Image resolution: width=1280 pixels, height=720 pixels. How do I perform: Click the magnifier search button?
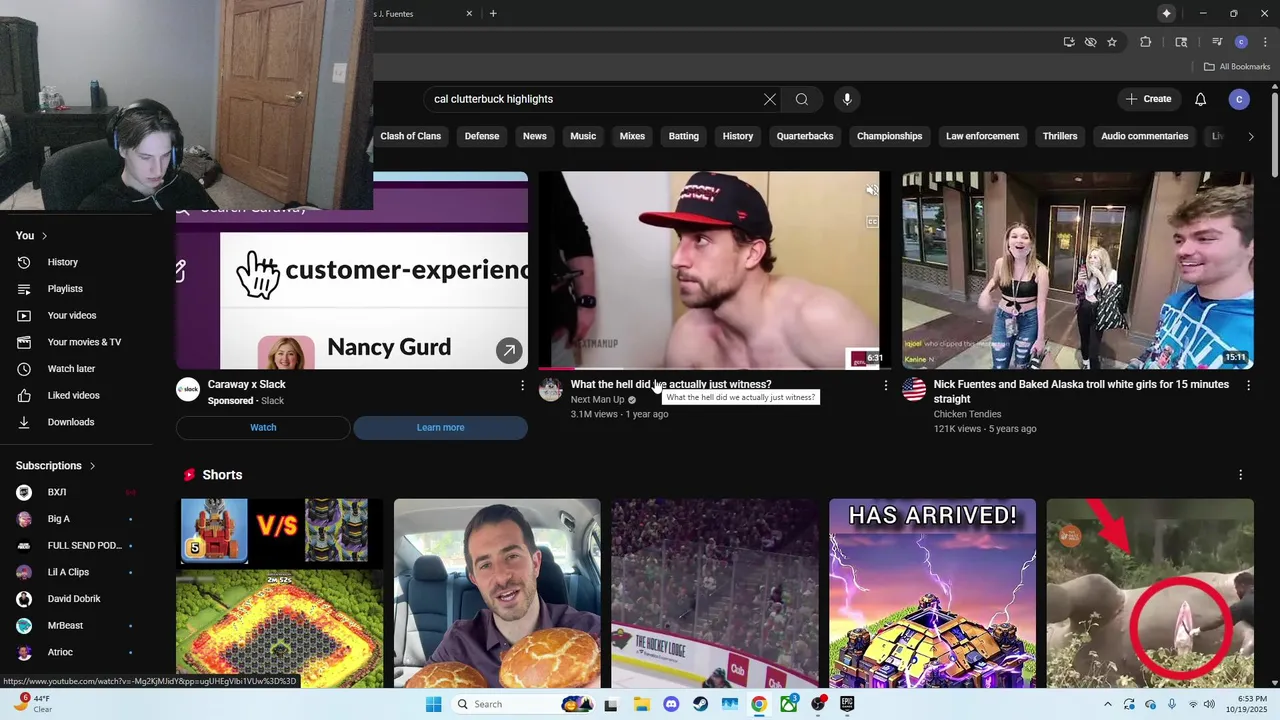click(802, 99)
